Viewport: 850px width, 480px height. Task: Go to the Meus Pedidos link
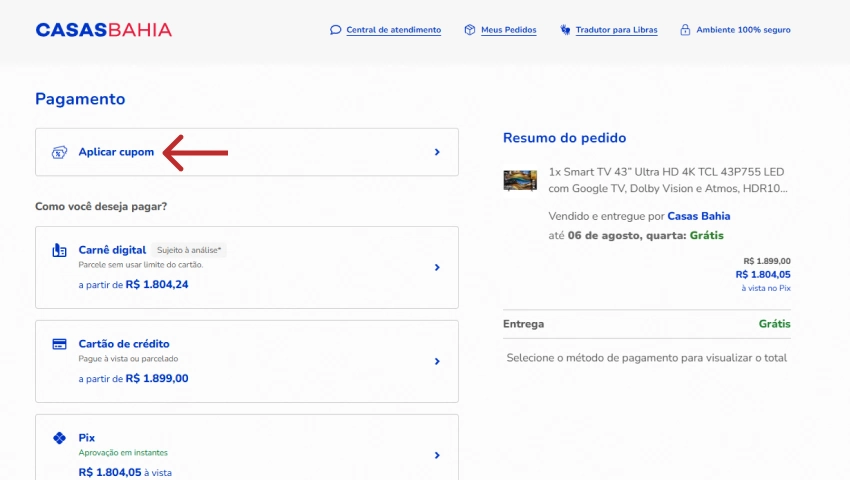[508, 30]
